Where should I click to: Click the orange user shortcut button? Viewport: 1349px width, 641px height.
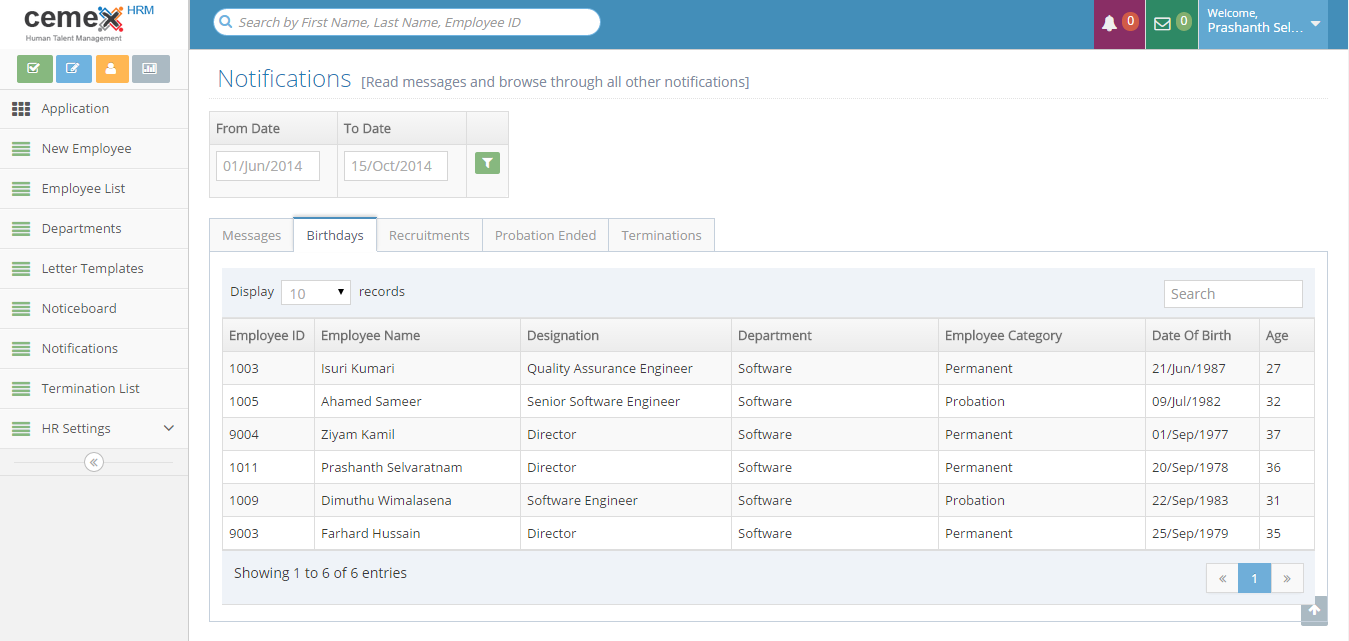112,69
